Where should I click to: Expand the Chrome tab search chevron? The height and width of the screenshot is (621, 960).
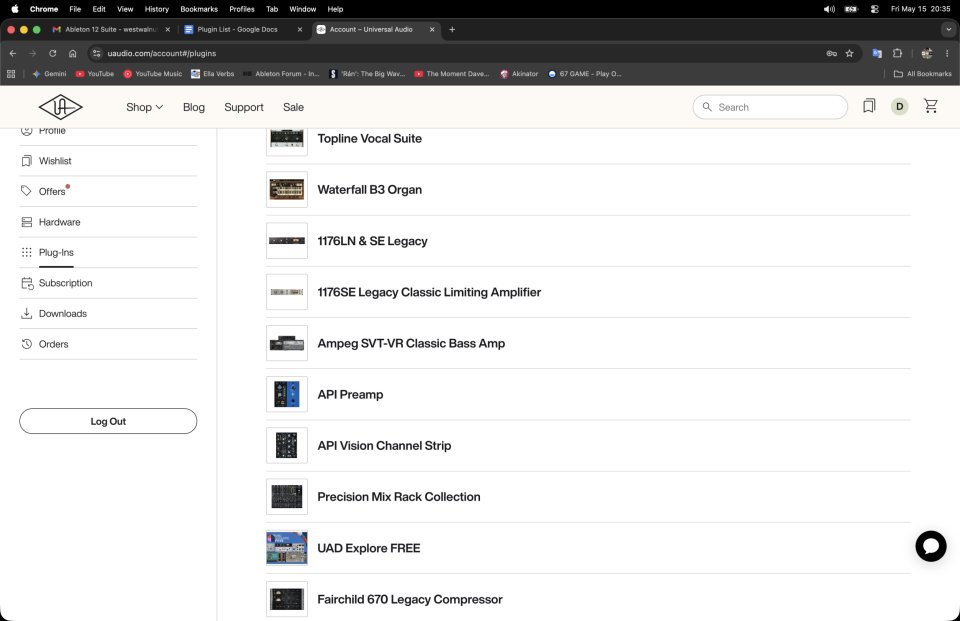click(948, 29)
